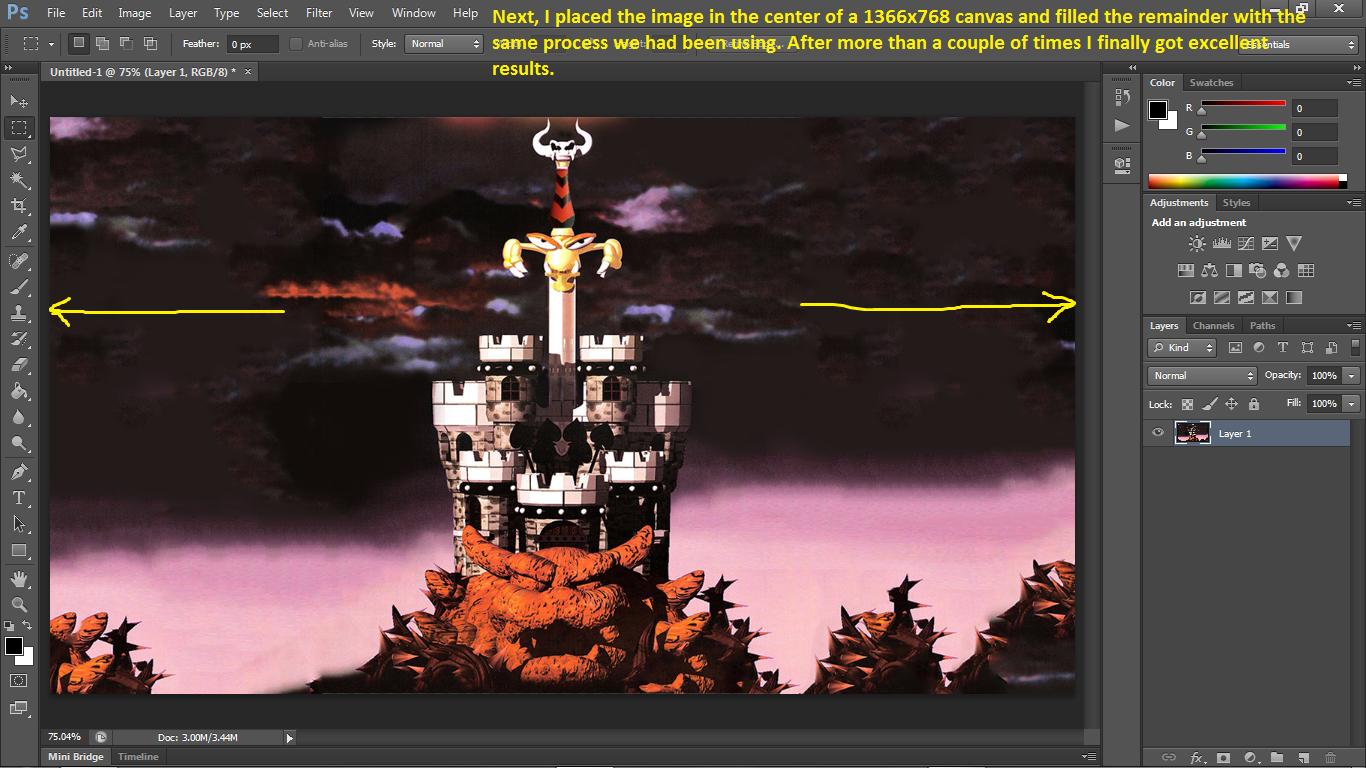Open the collapsed History panel icon

click(1122, 97)
